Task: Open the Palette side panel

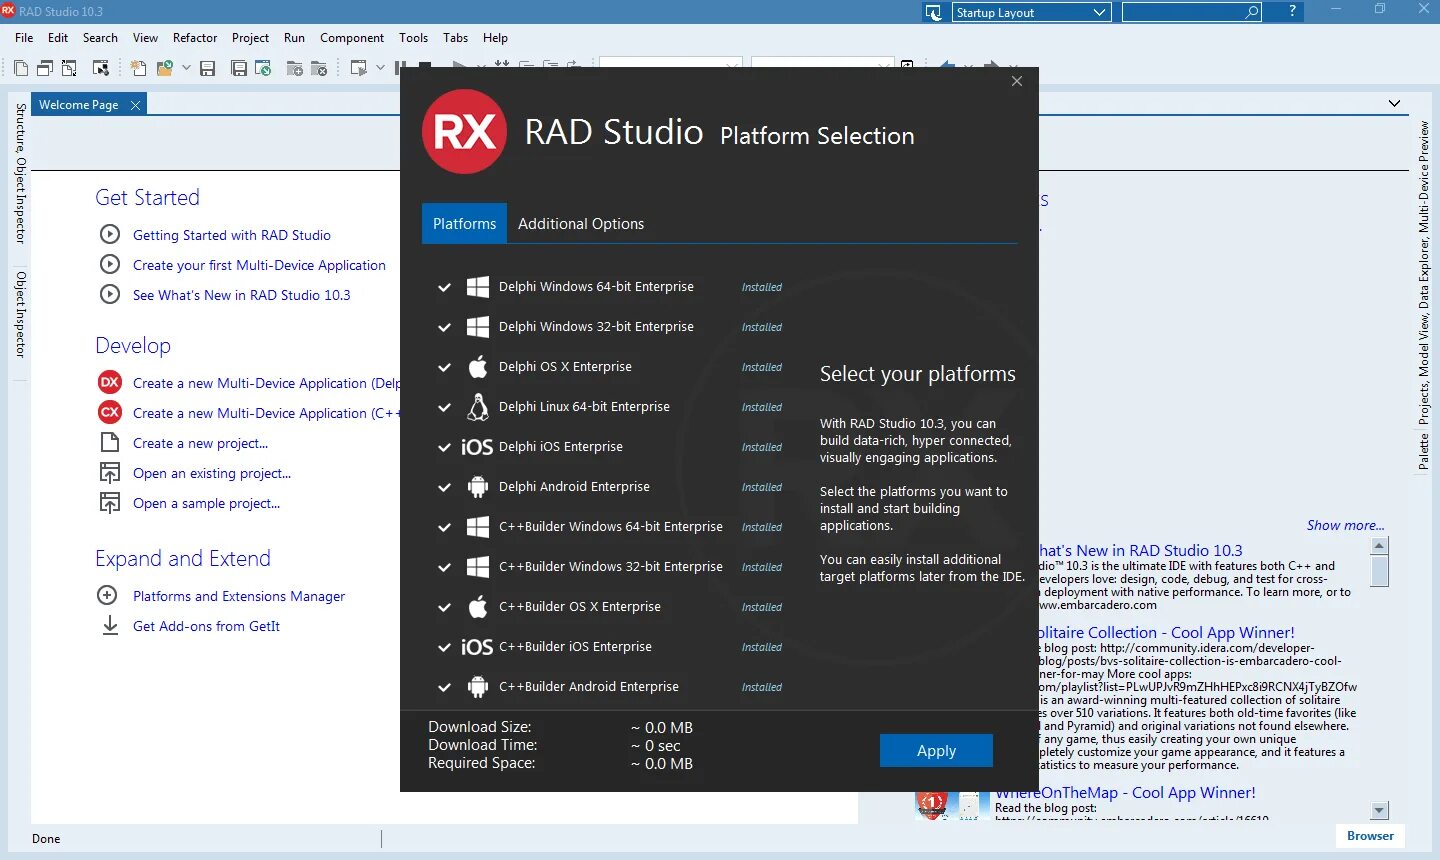Action: tap(1424, 452)
